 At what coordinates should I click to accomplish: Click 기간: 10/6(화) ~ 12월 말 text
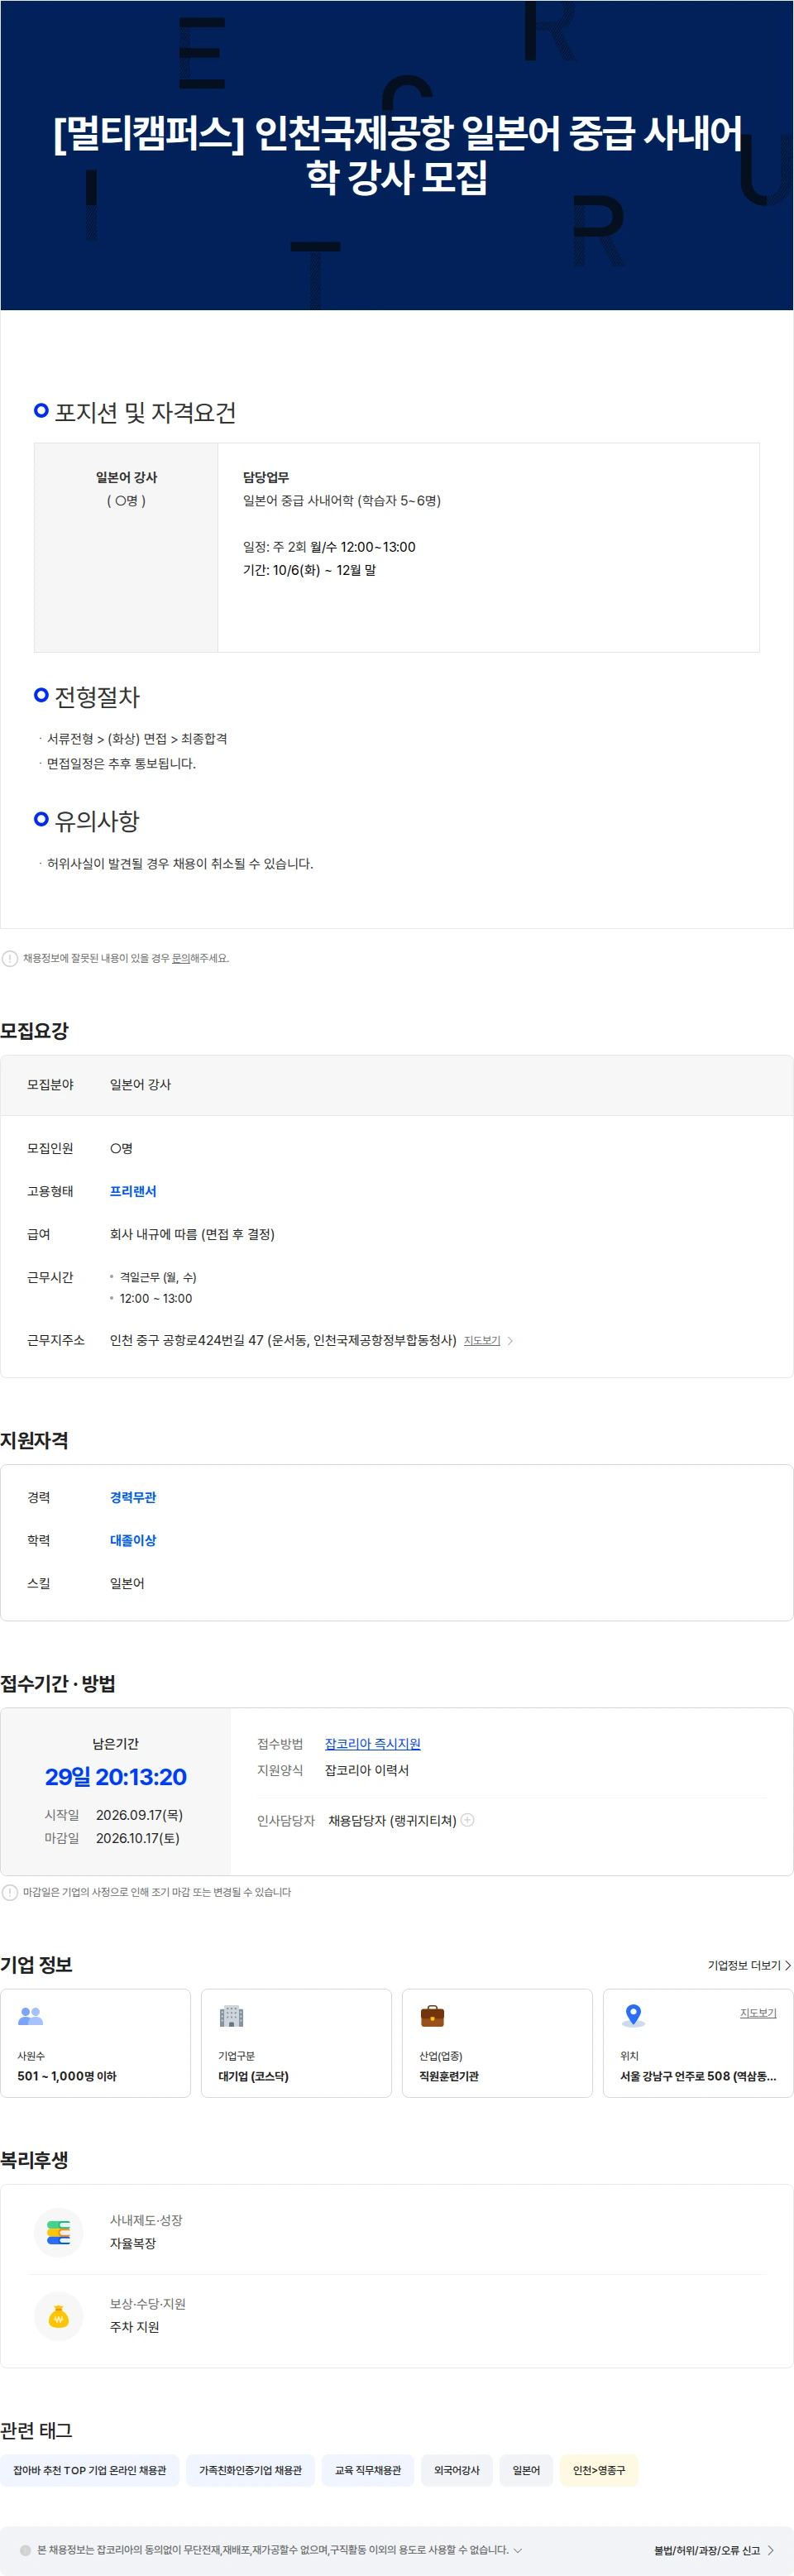pyautogui.click(x=309, y=570)
